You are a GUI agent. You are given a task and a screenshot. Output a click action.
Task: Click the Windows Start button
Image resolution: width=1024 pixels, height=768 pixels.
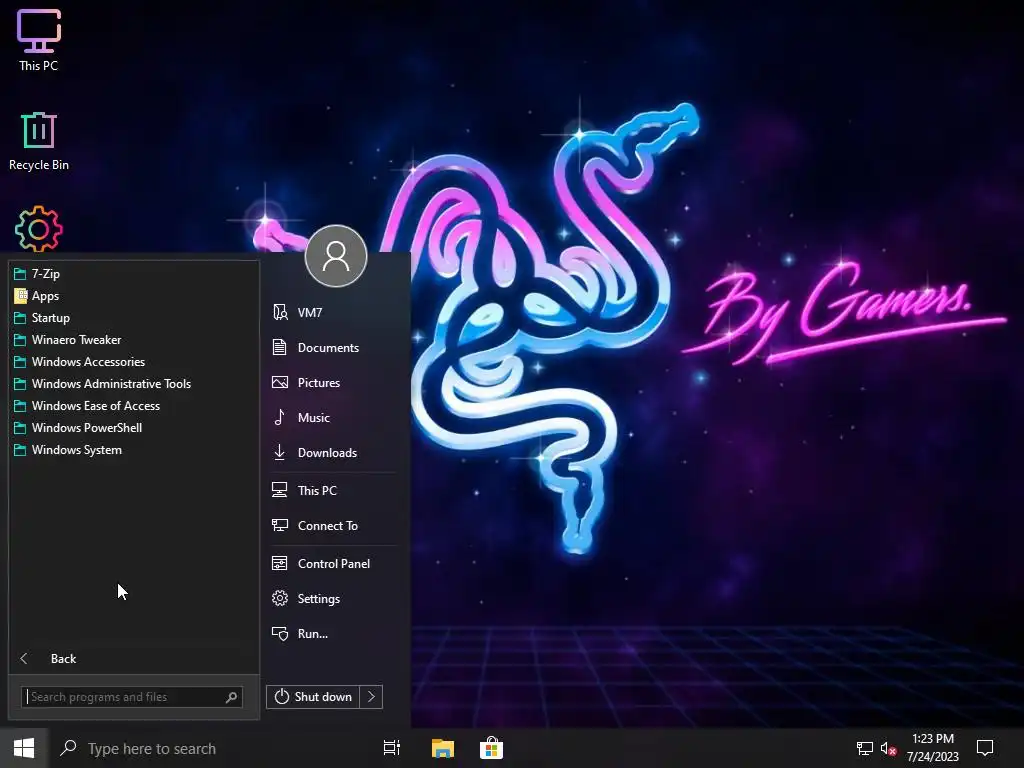24,748
